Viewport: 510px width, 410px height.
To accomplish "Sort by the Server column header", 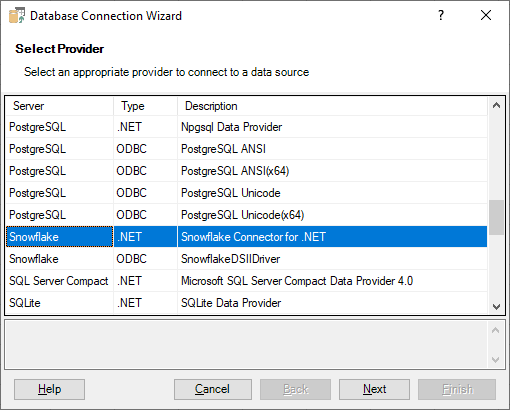I will pyautogui.click(x=60, y=106).
